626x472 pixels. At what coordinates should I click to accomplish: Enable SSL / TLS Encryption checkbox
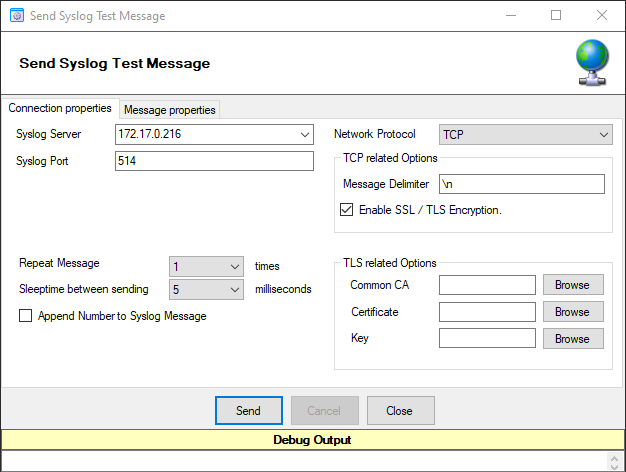tap(347, 210)
